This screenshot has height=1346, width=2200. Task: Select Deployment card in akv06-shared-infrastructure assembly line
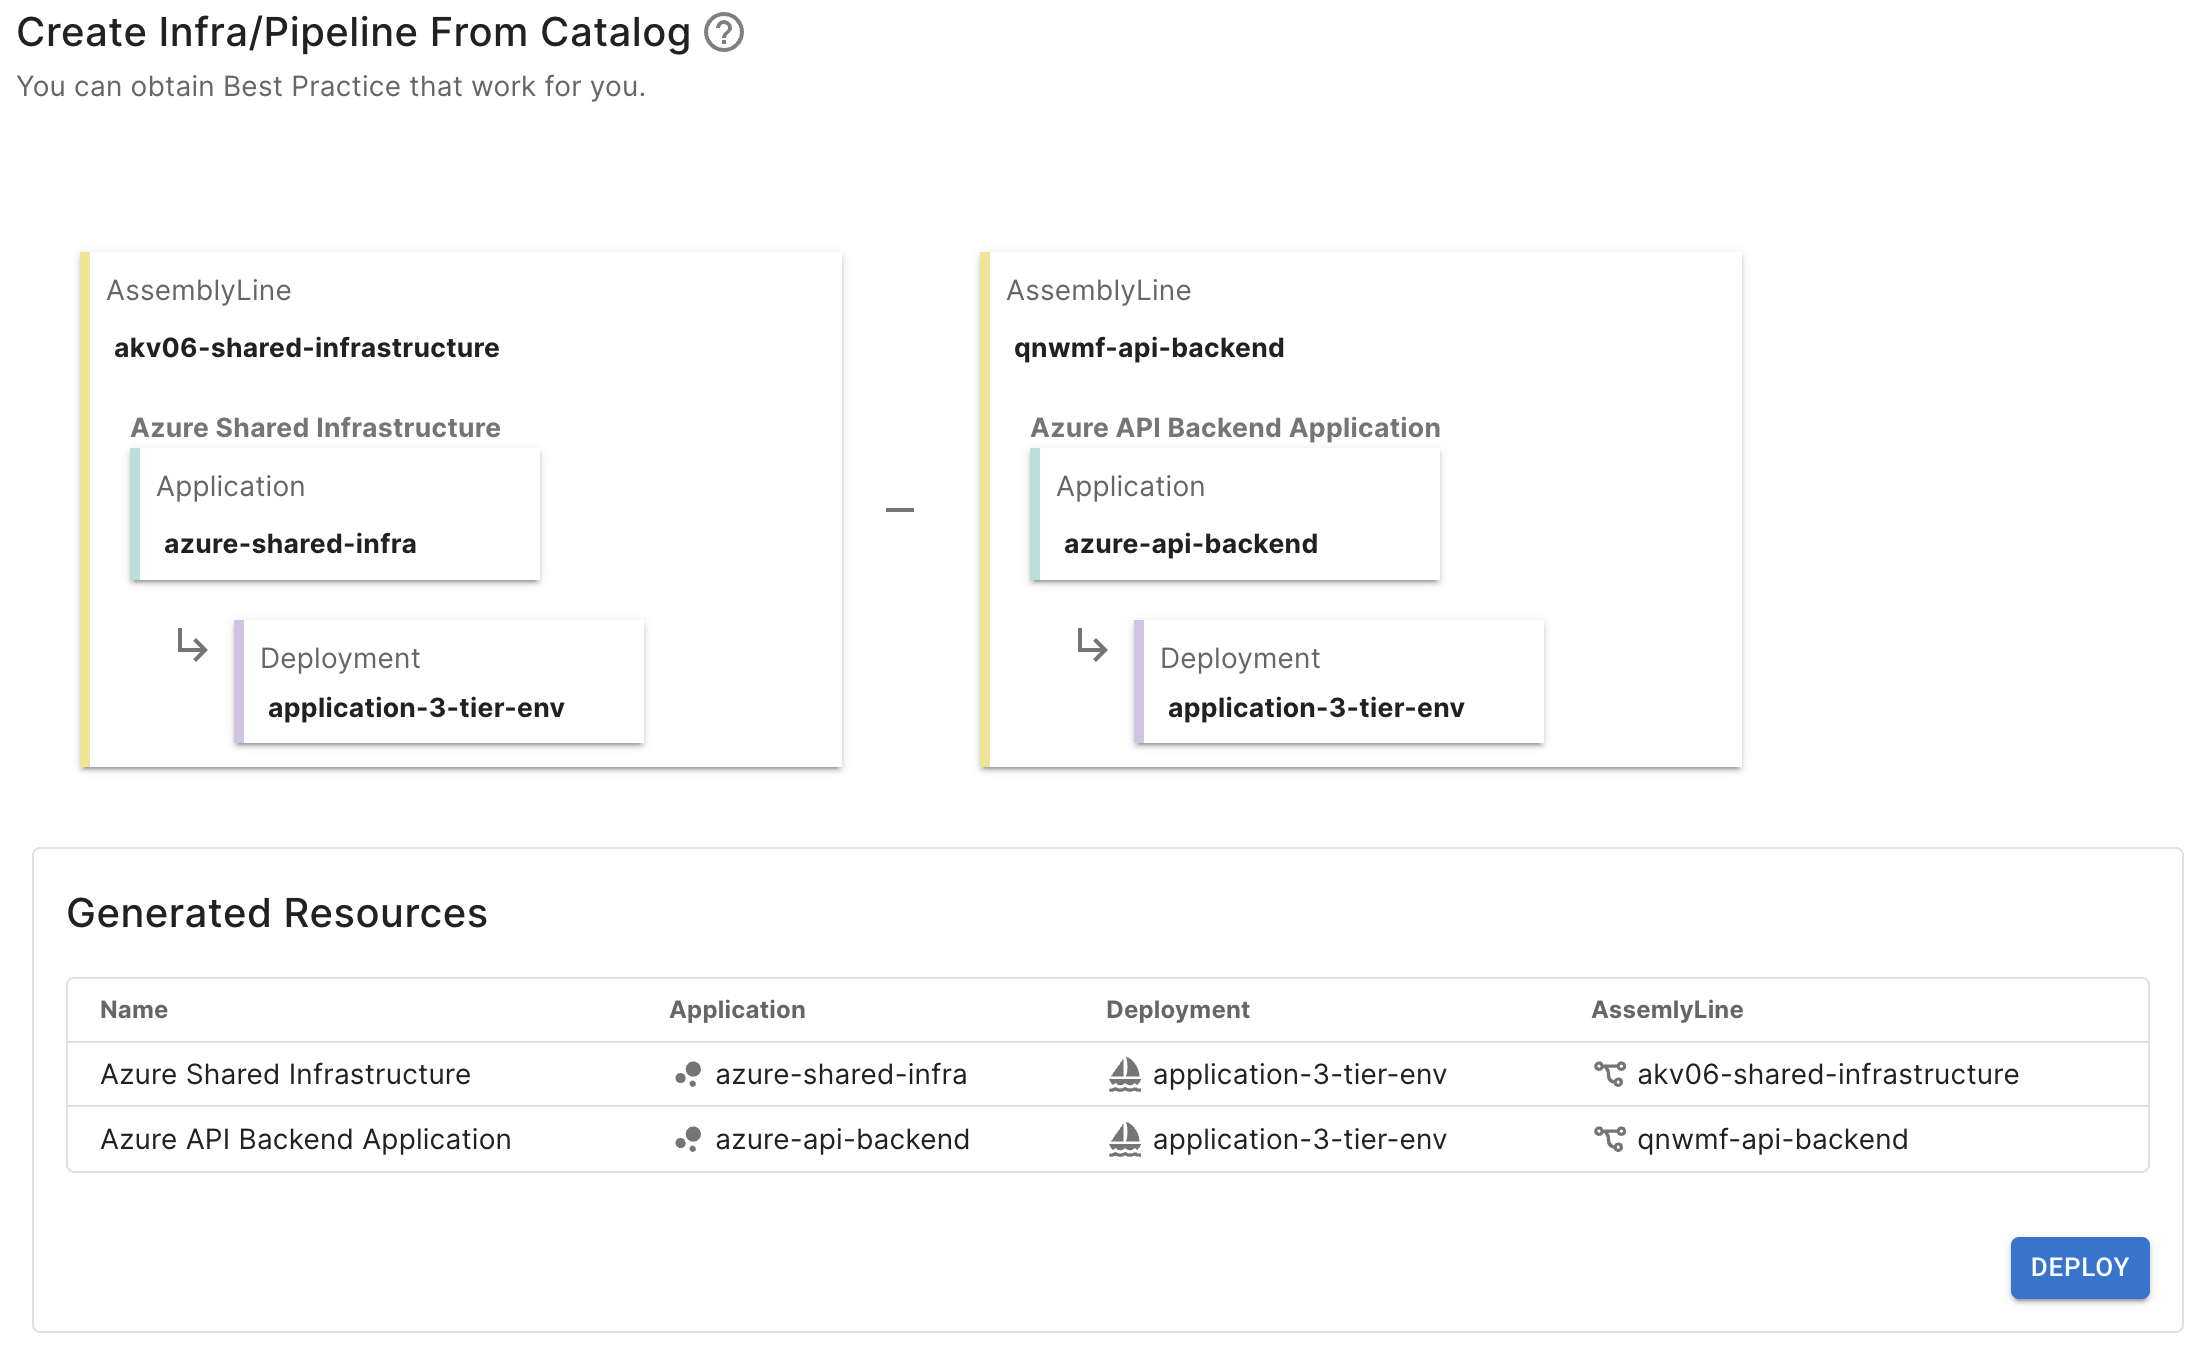tap(440, 682)
